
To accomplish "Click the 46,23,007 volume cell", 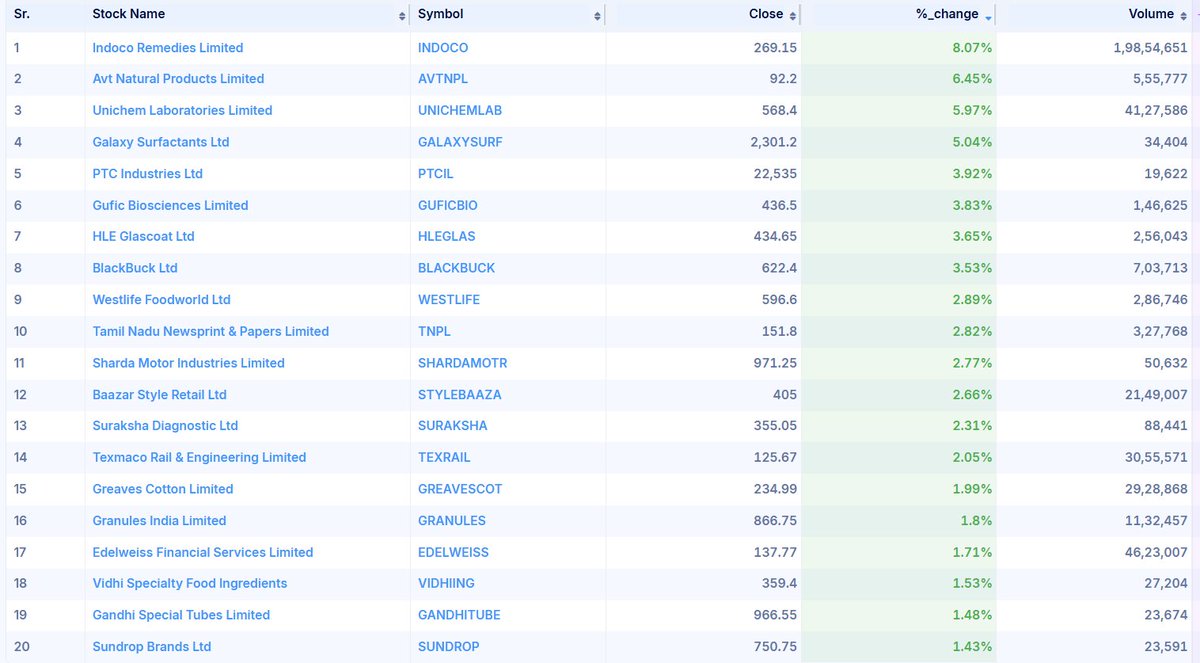I will pyautogui.click(x=1156, y=552).
